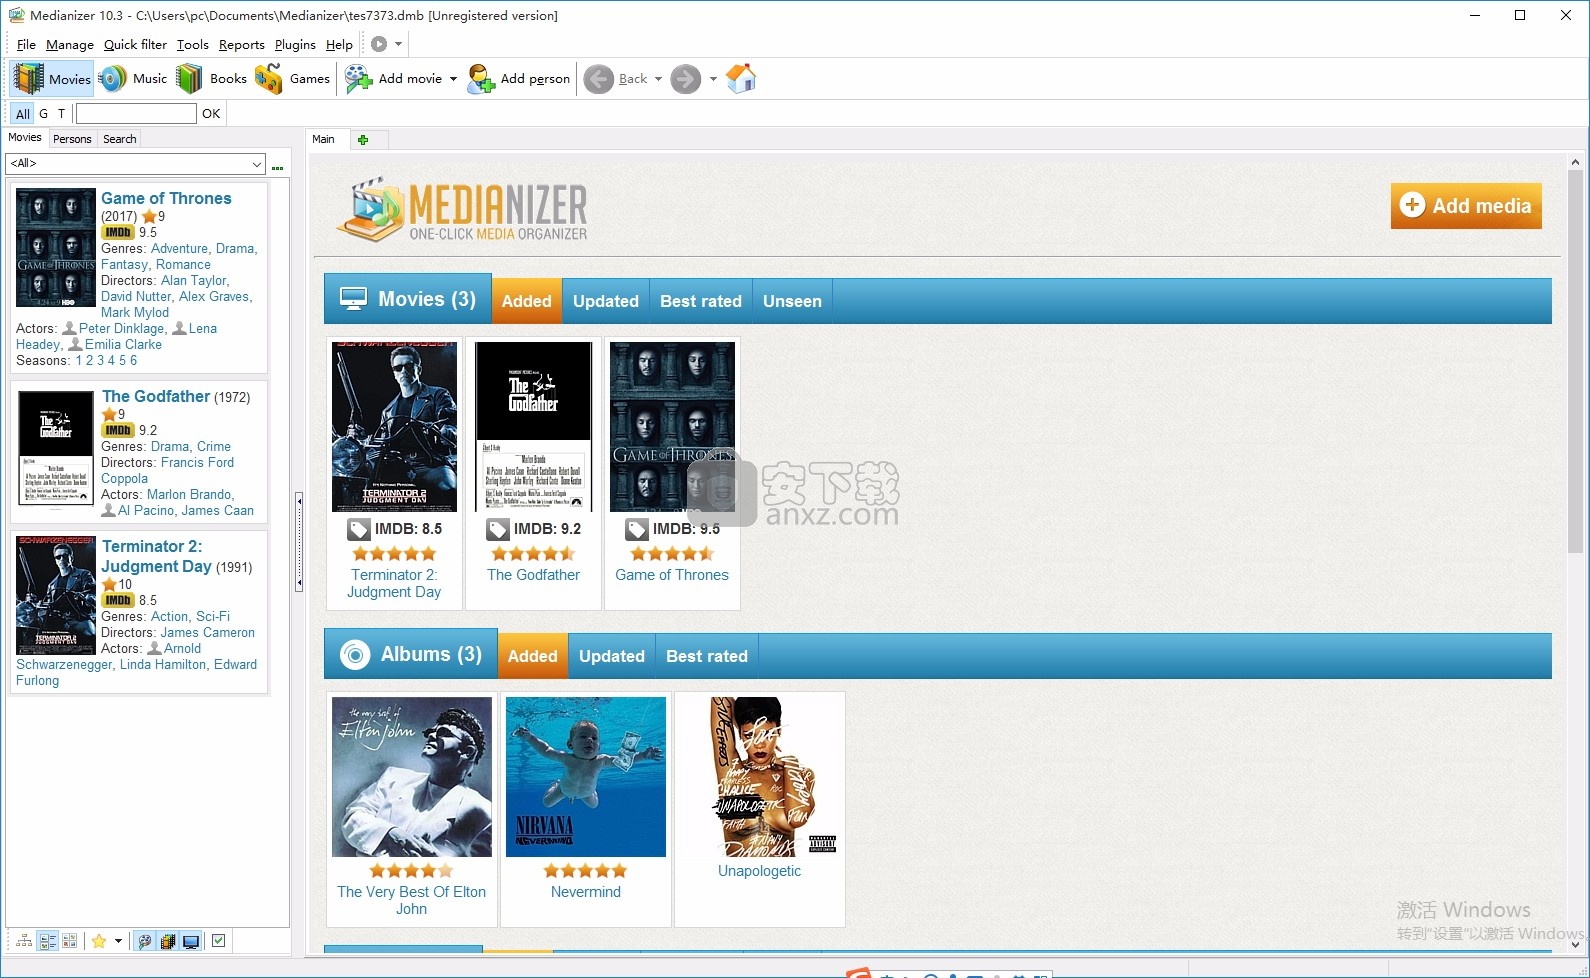Switch to the Persons tab
The width and height of the screenshot is (1590, 978).
(x=72, y=139)
